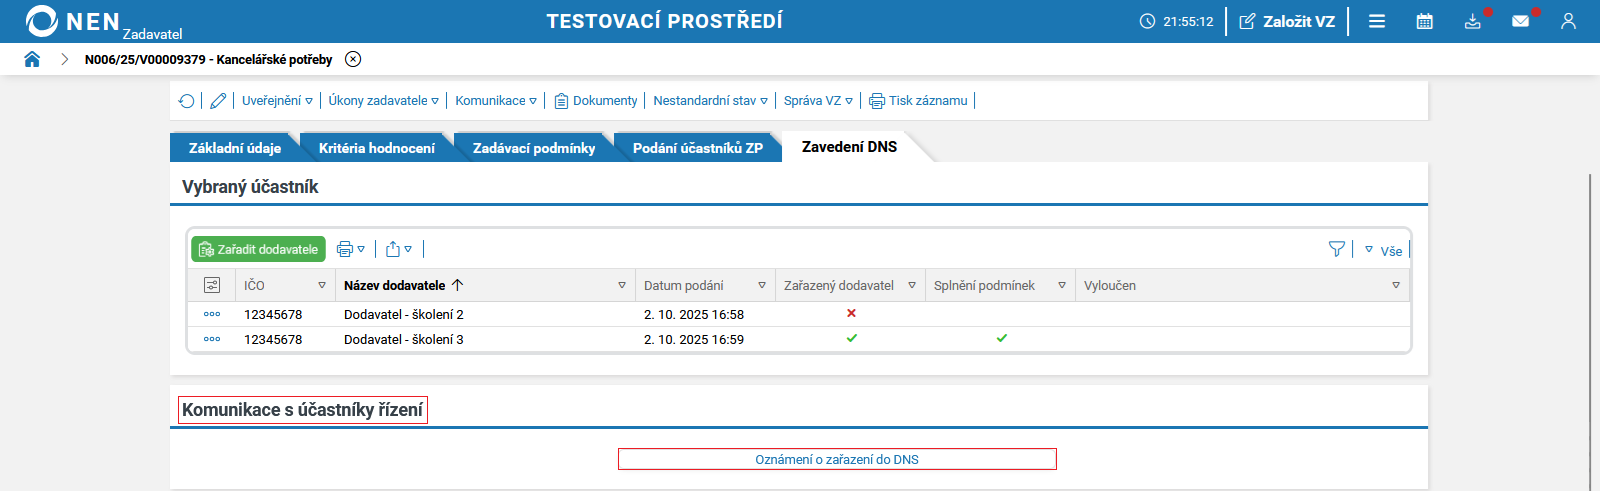Switch to the Zadávací podmínky tab
This screenshot has height=491, width=1600.
click(534, 148)
